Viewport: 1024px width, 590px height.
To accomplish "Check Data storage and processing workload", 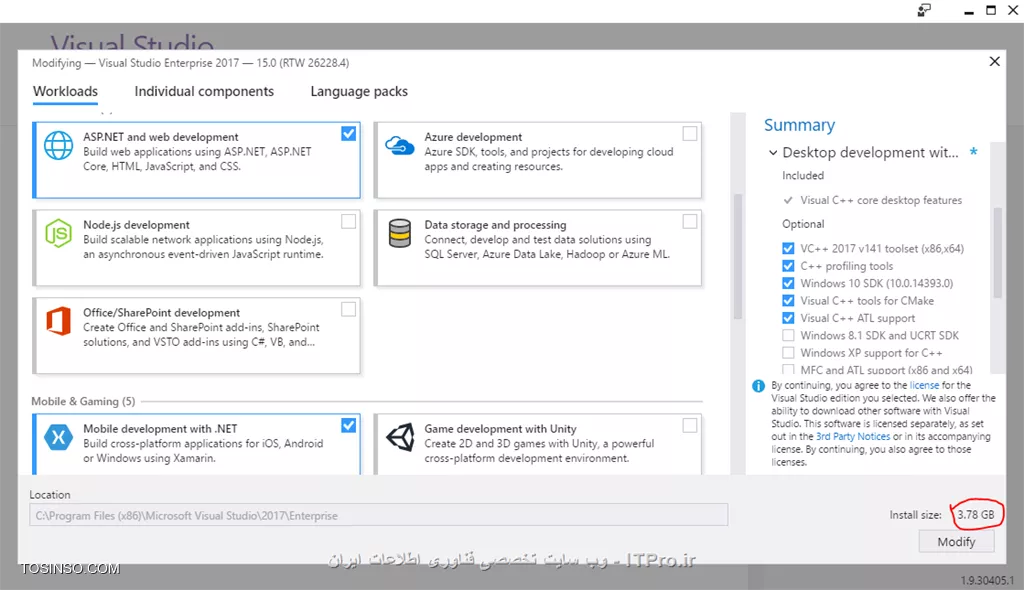I will [690, 221].
